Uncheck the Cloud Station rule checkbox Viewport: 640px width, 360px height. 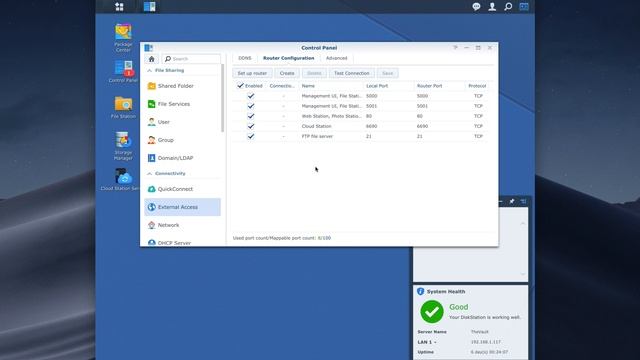click(251, 126)
